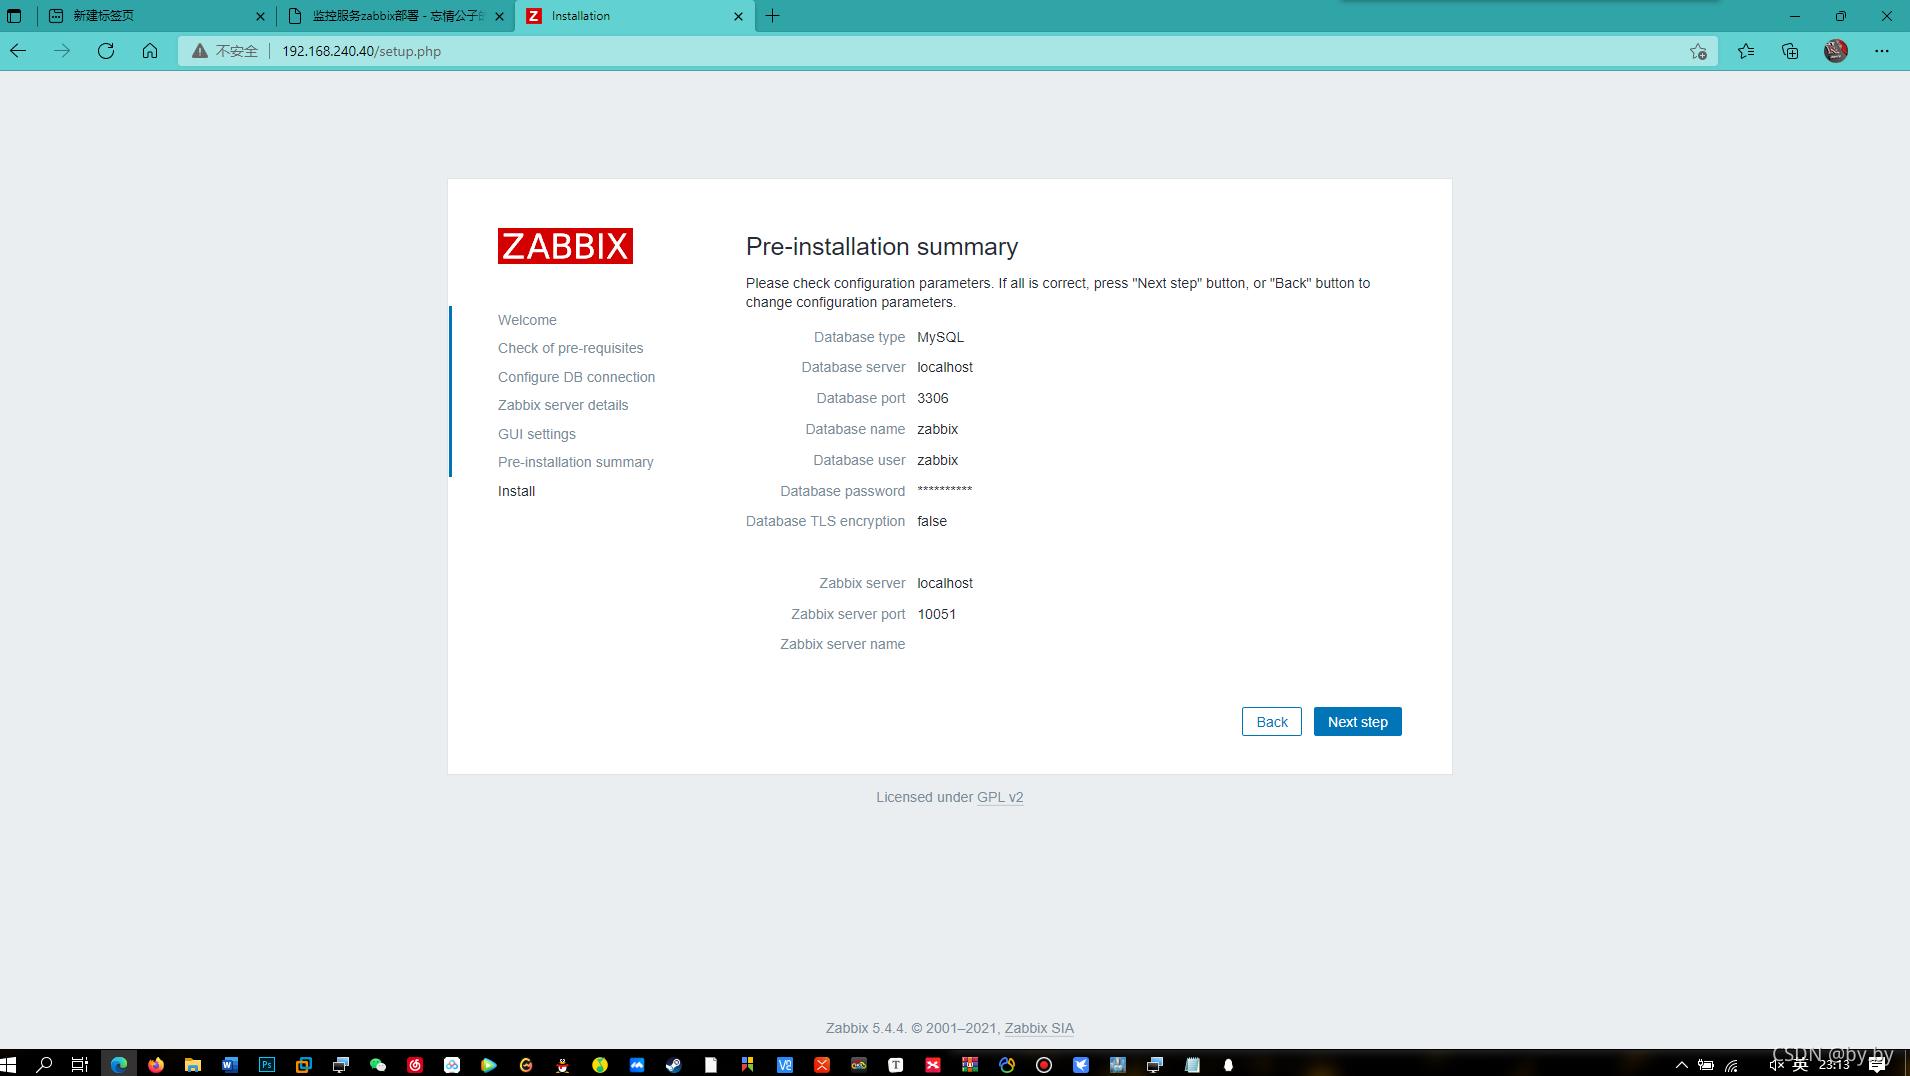1910x1076 pixels.
Task: Click the browser forward arrow
Action: [62, 51]
